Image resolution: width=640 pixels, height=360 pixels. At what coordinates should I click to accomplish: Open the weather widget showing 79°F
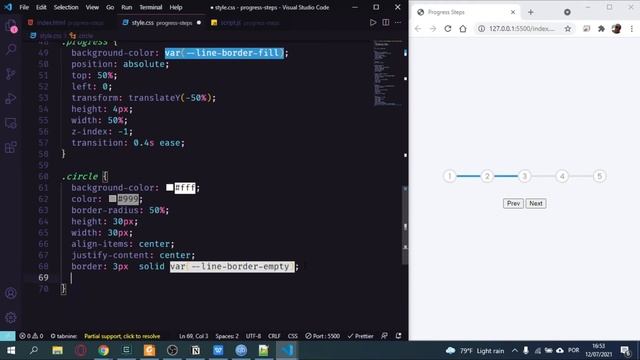coord(475,351)
